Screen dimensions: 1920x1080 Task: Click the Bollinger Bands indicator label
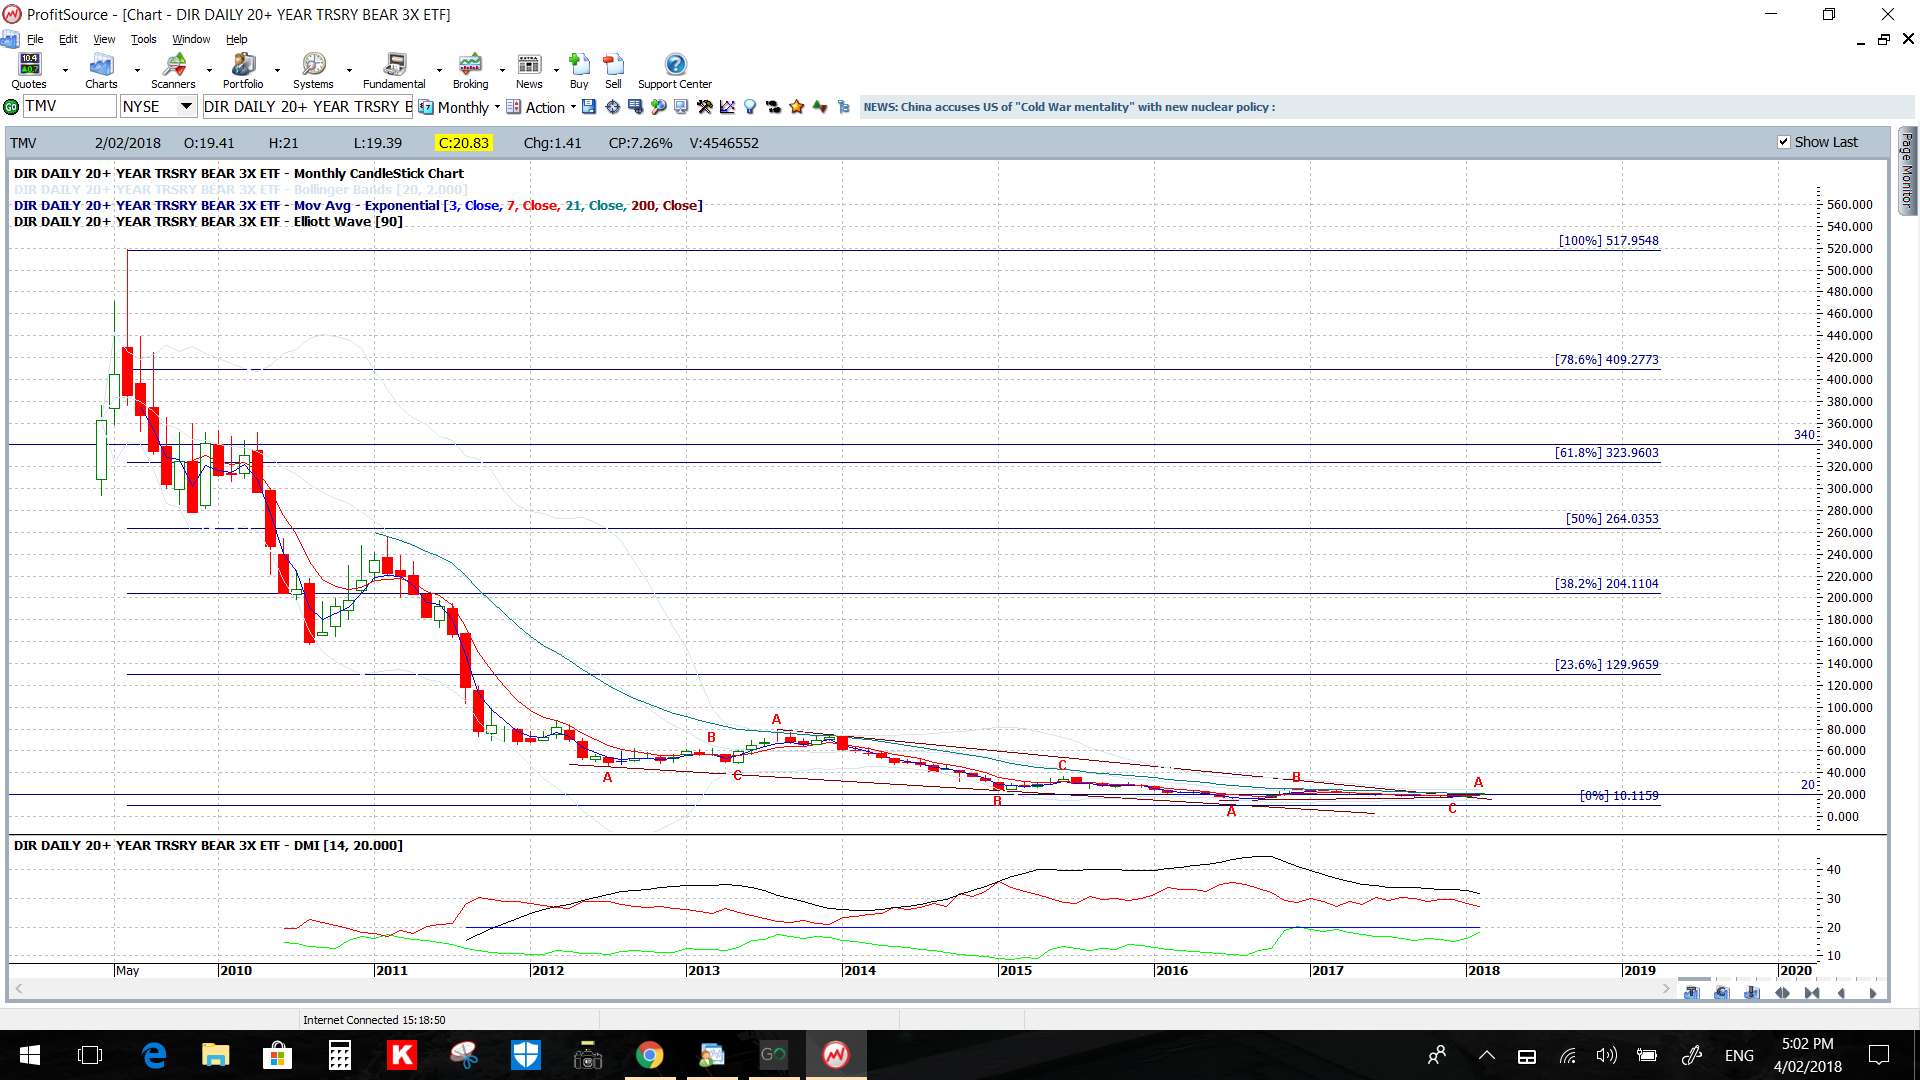point(240,190)
